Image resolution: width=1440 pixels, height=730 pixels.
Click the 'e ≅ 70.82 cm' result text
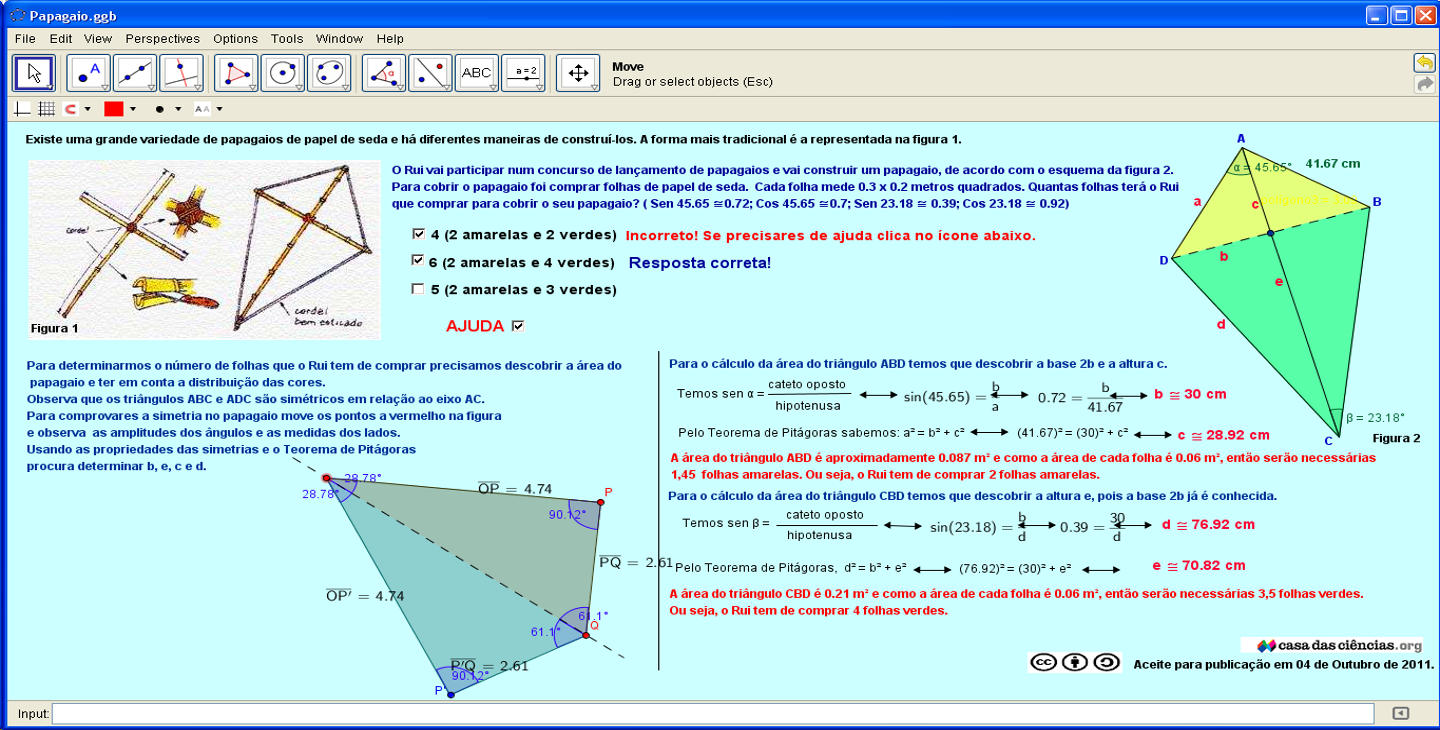point(1199,565)
